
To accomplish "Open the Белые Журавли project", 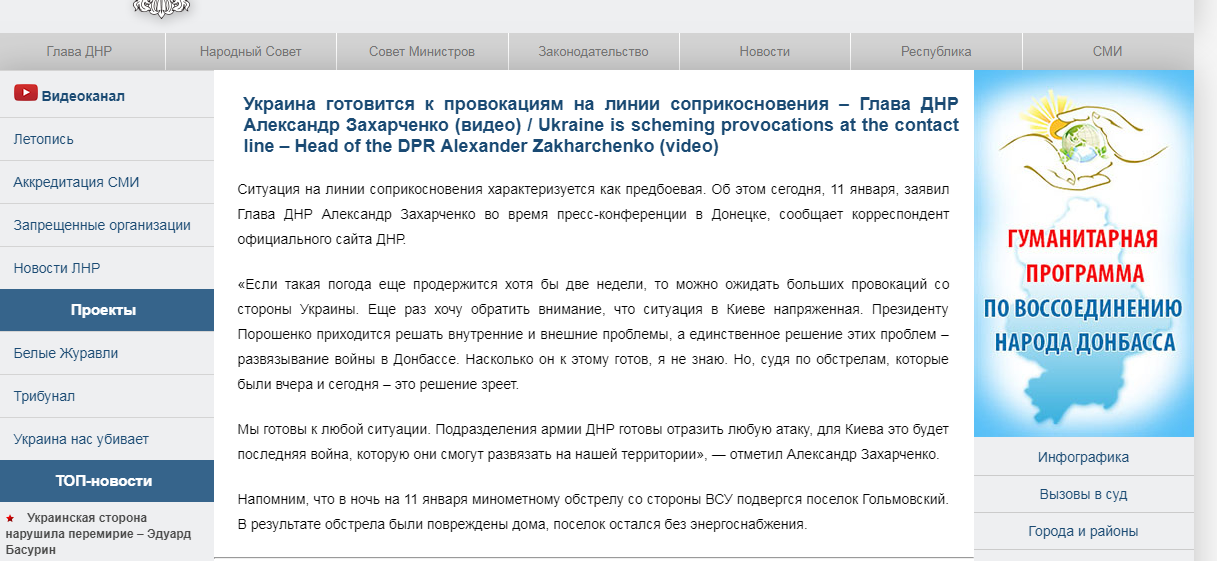I will click(66, 353).
